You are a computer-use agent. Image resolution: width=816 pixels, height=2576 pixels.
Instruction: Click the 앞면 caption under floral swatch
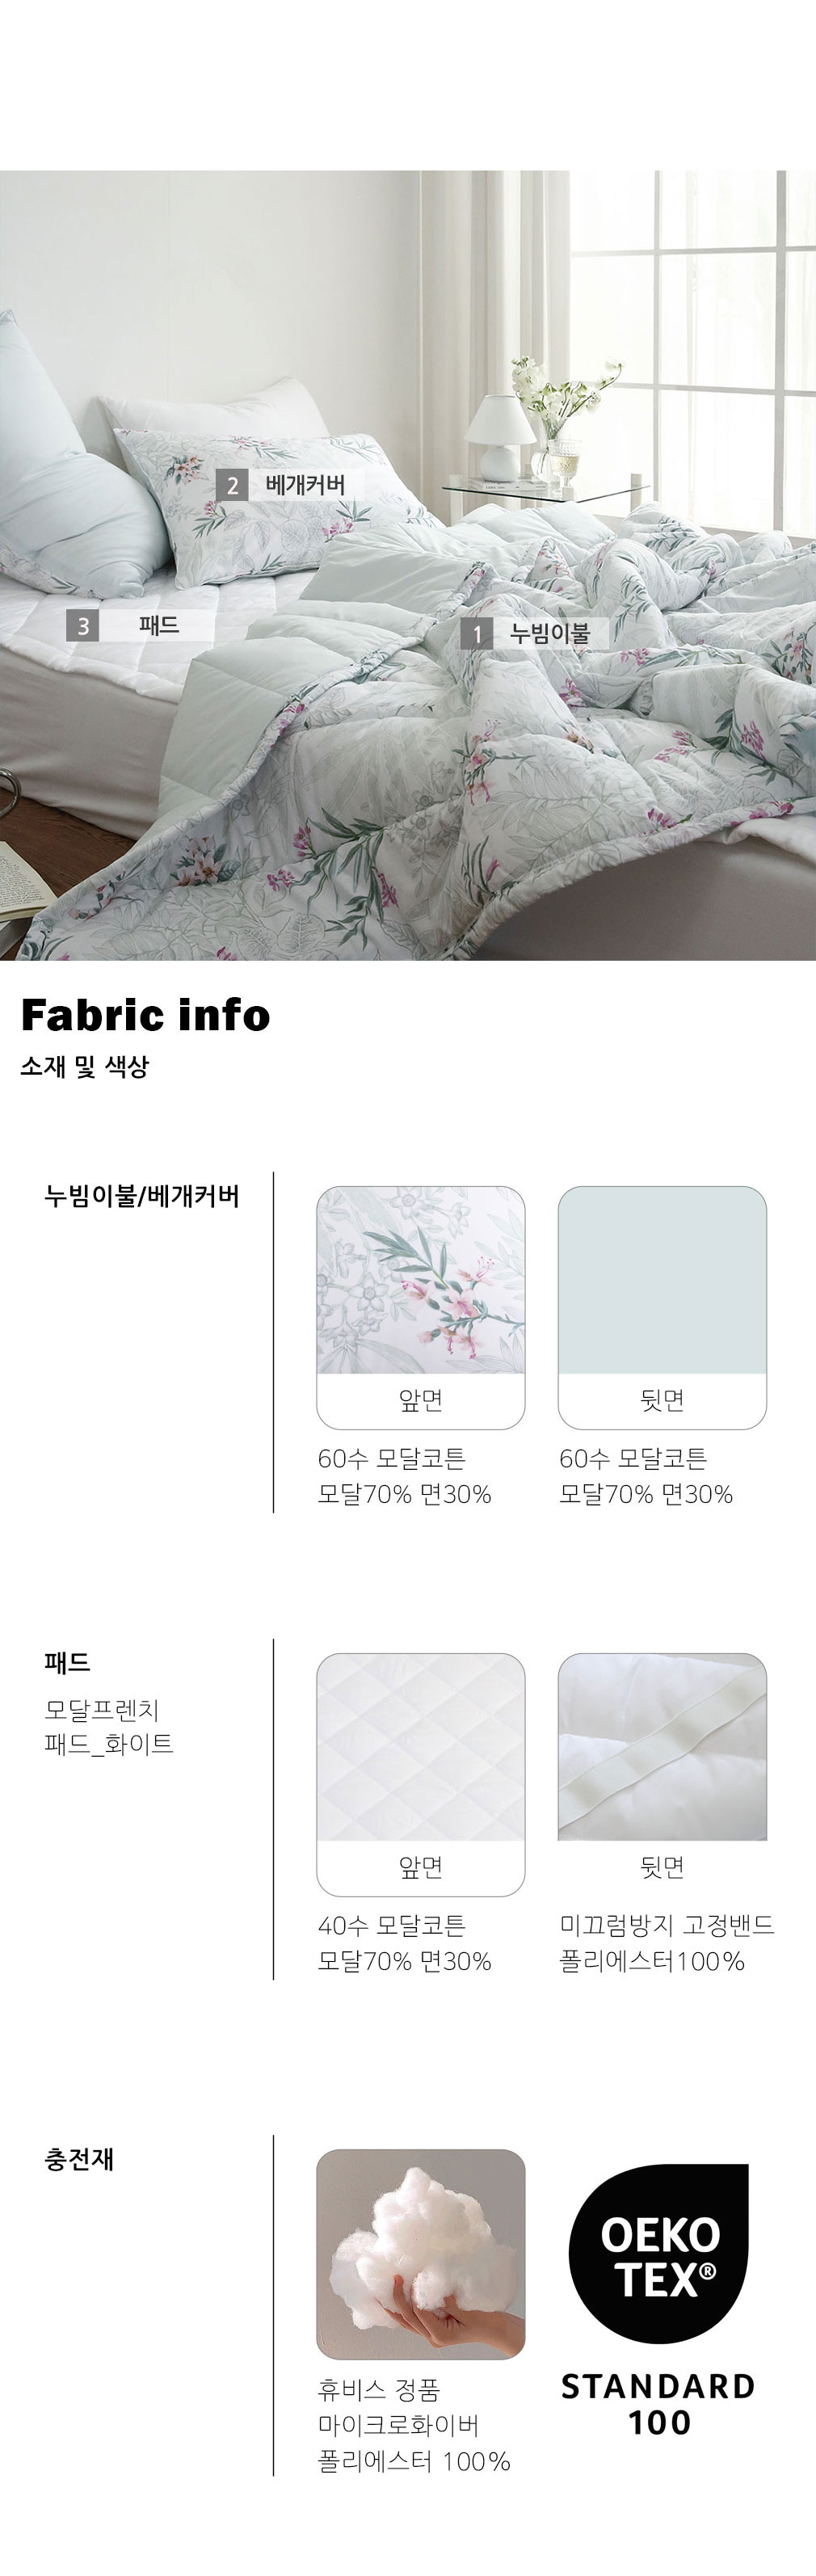[x=421, y=1401]
